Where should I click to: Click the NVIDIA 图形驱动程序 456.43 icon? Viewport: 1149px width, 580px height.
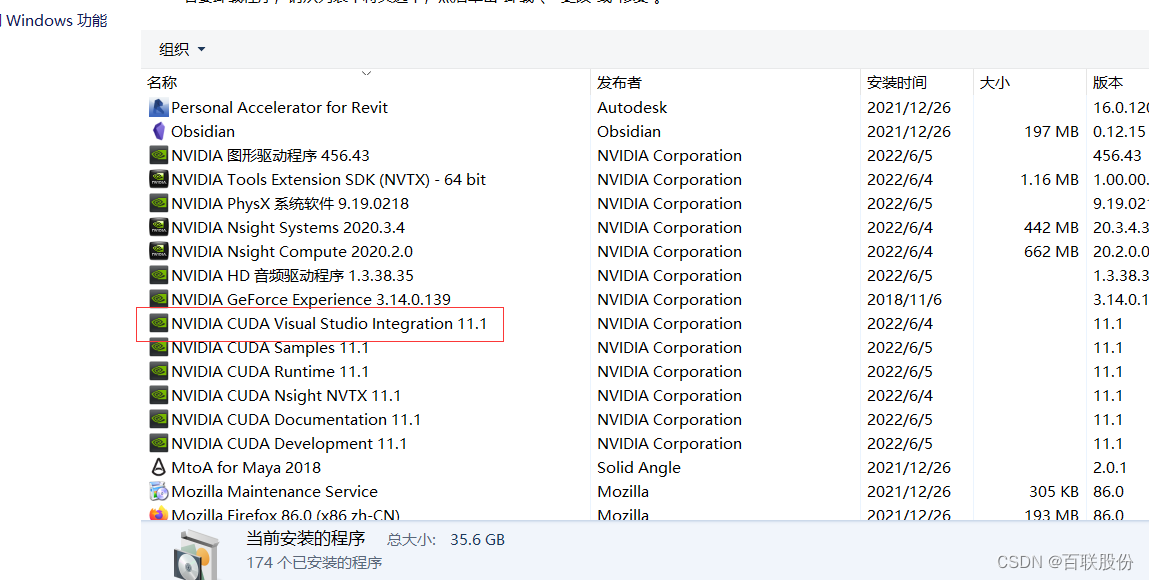[158, 155]
